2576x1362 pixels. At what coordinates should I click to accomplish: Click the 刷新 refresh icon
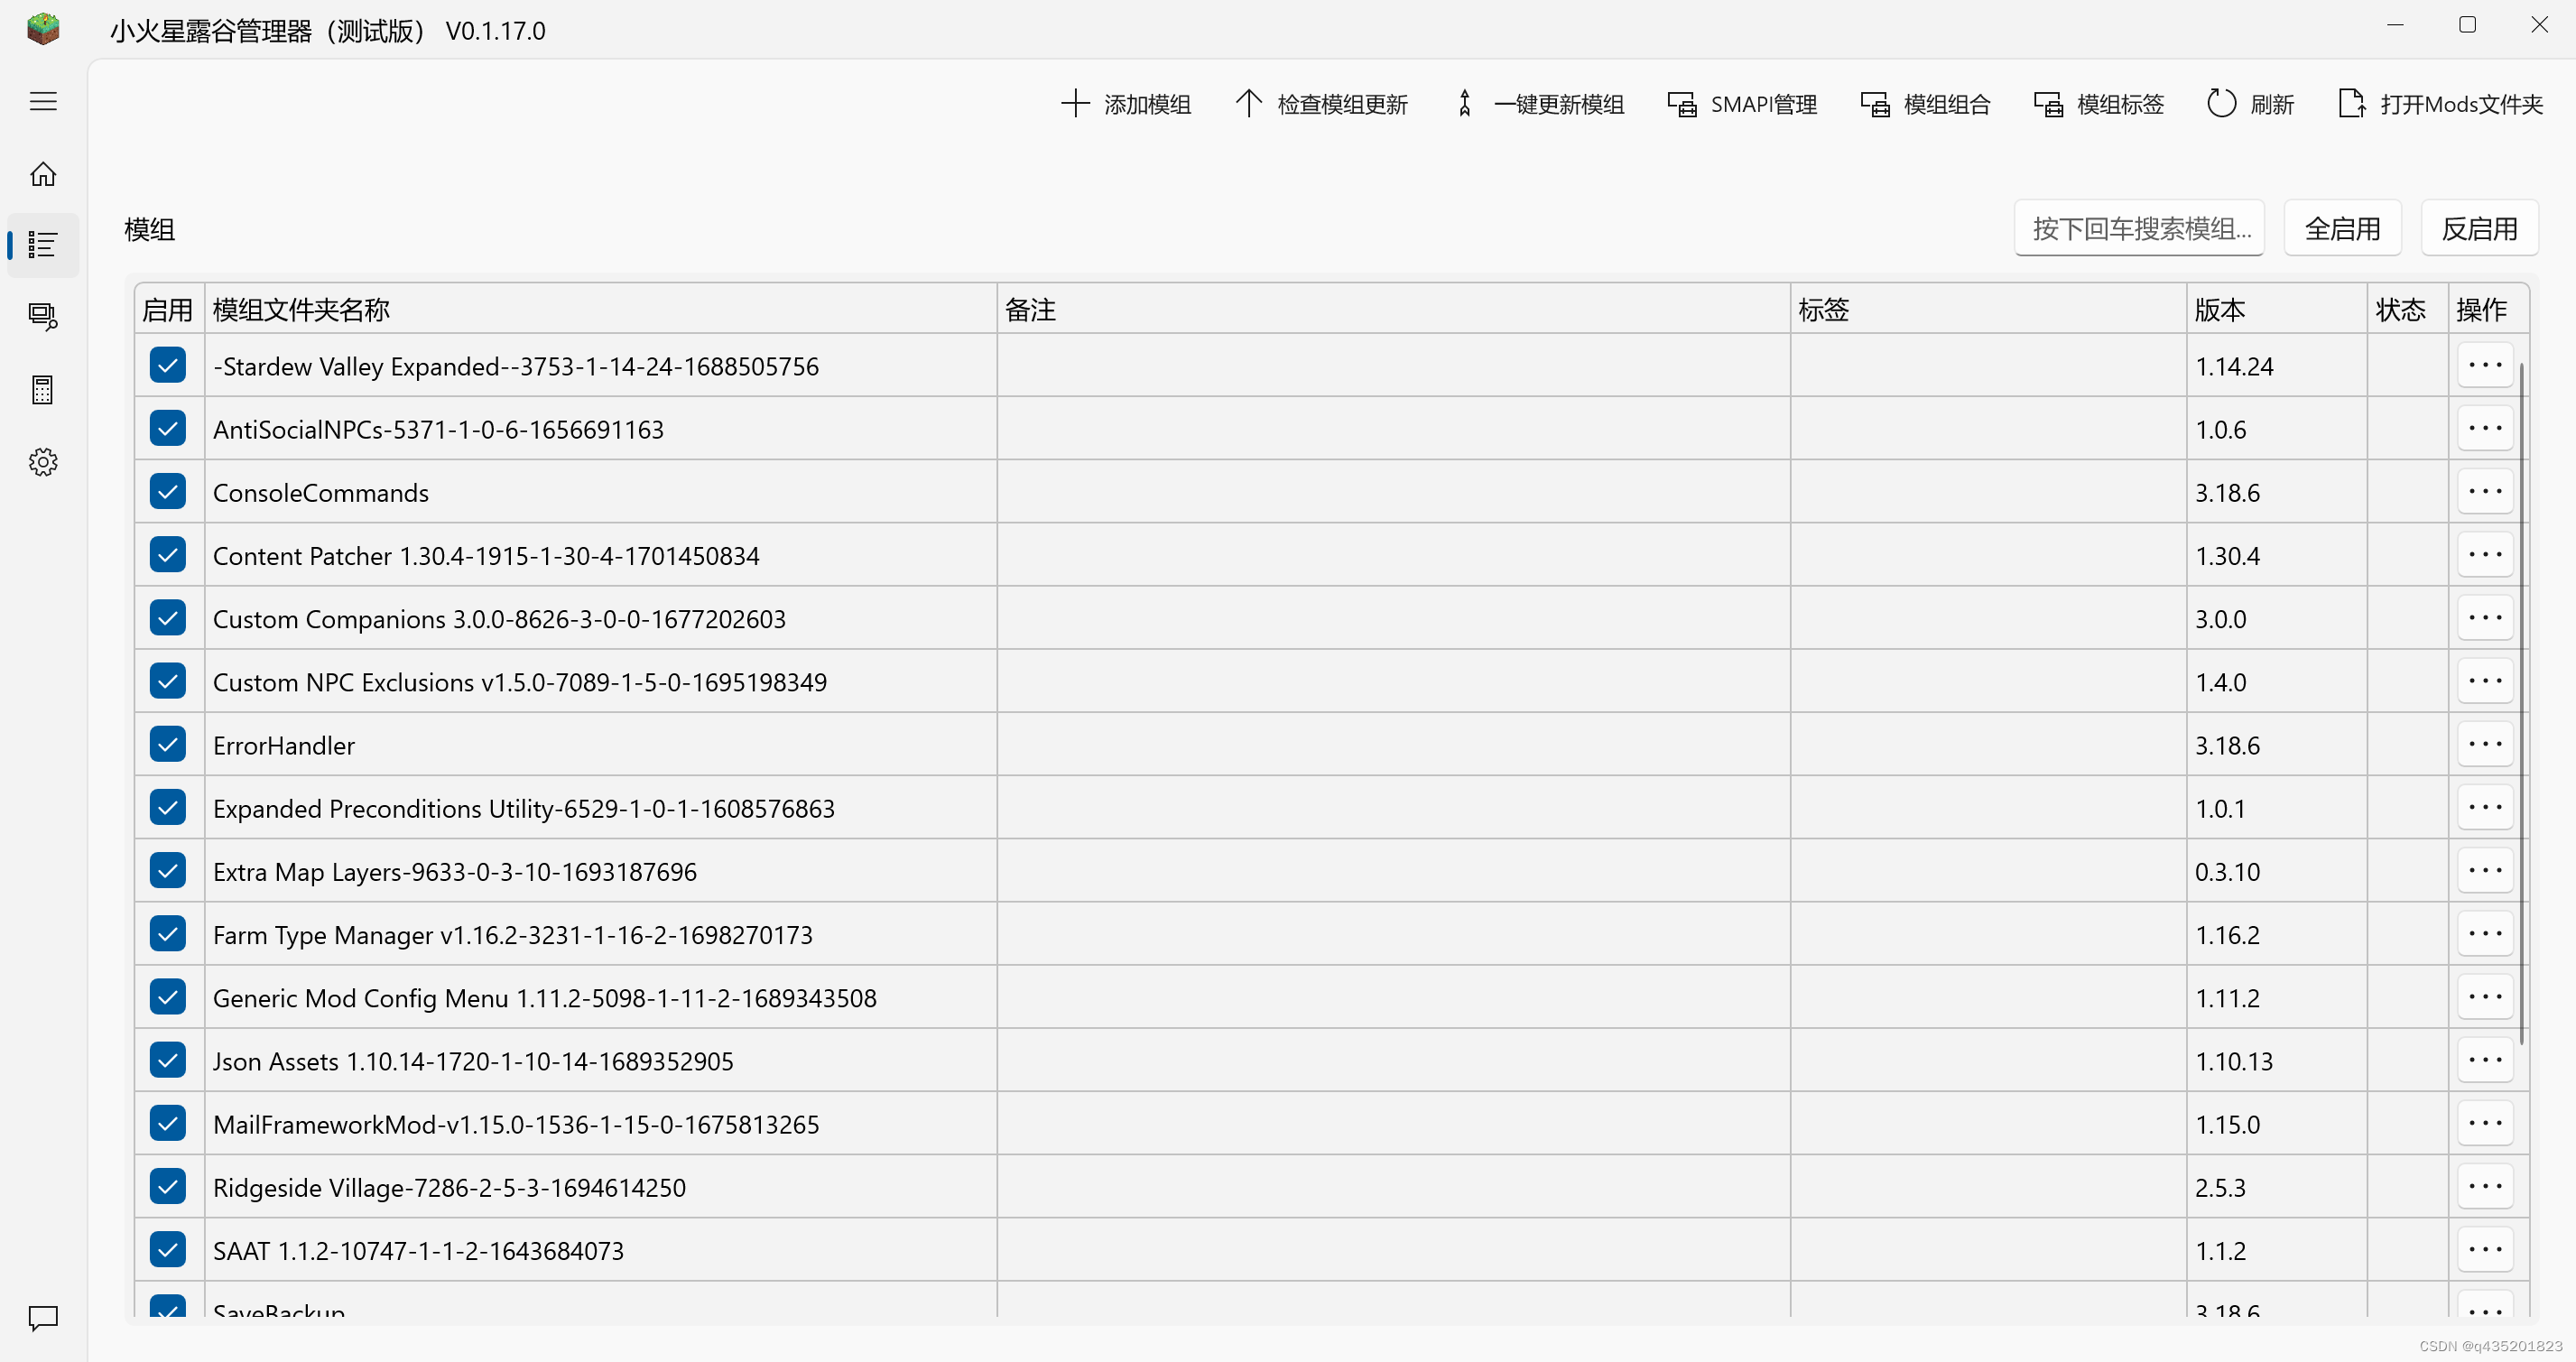click(2221, 104)
